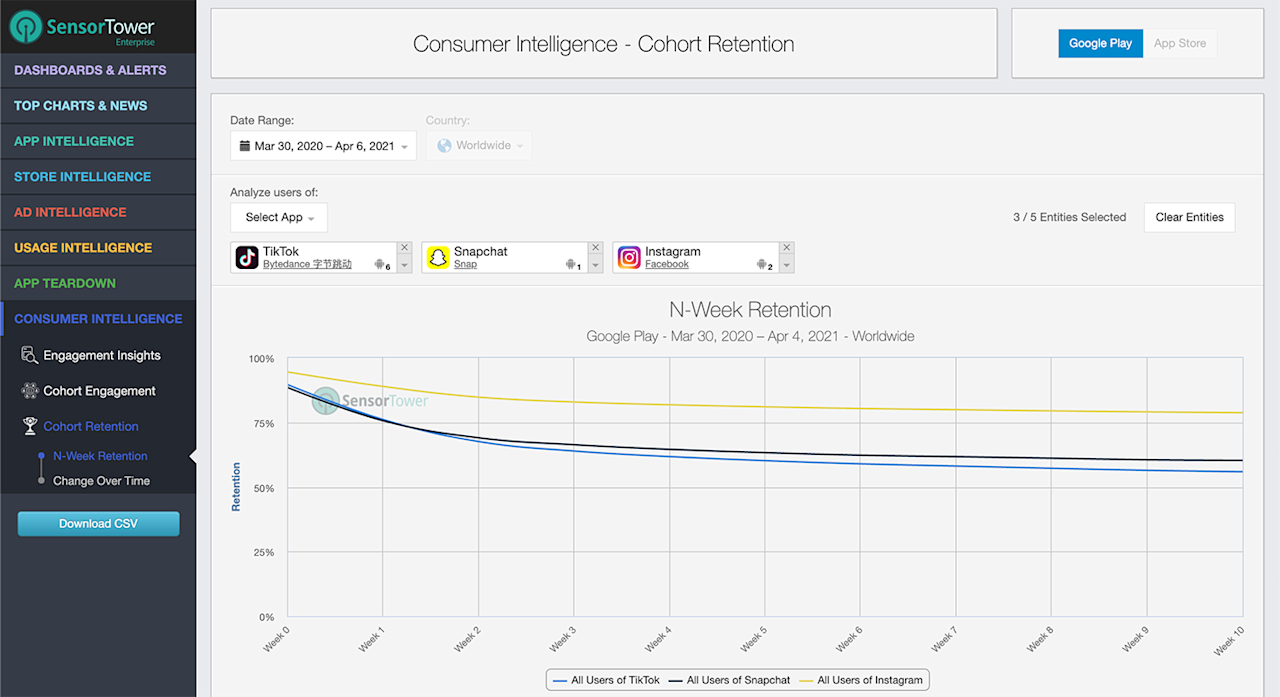
Task: Open Store Intelligence section
Action: tap(98, 177)
